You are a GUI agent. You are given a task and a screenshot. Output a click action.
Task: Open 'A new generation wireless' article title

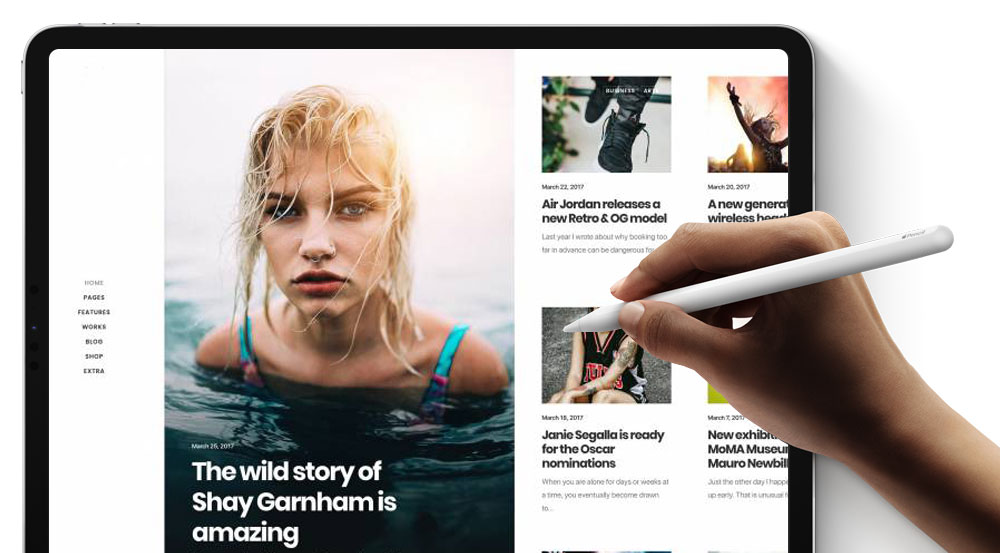[x=747, y=211]
